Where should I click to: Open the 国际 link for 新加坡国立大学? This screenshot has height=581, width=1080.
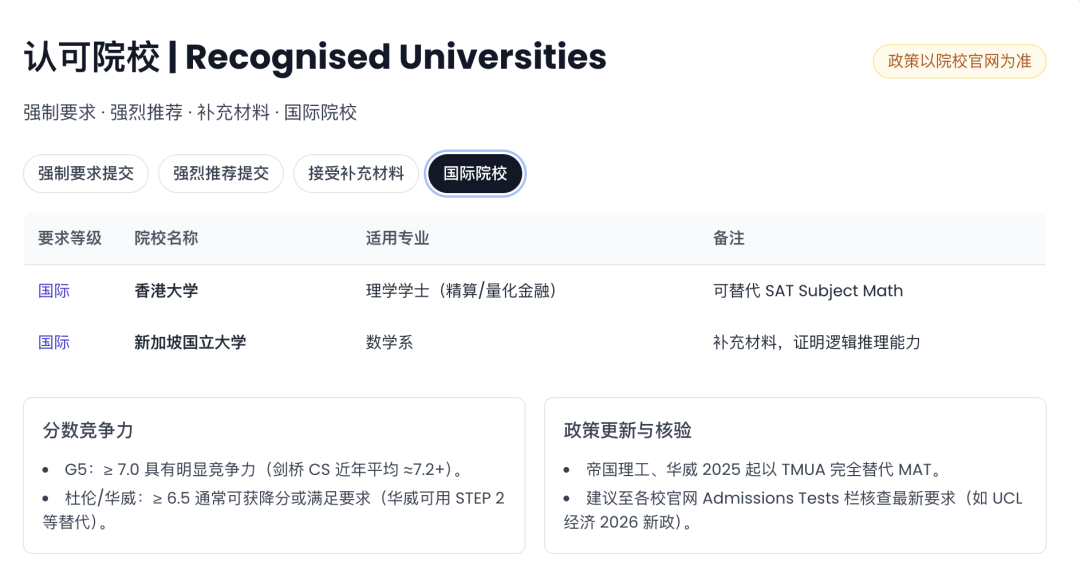(x=53, y=342)
